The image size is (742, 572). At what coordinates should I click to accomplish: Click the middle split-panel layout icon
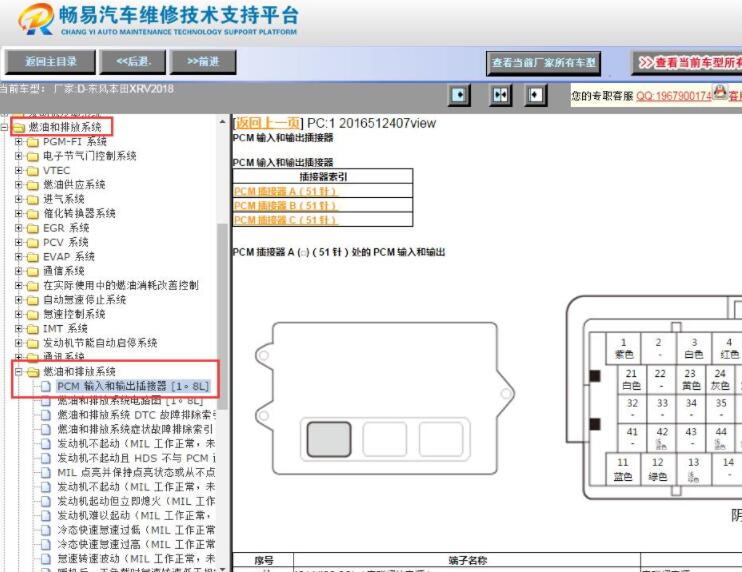(500, 95)
